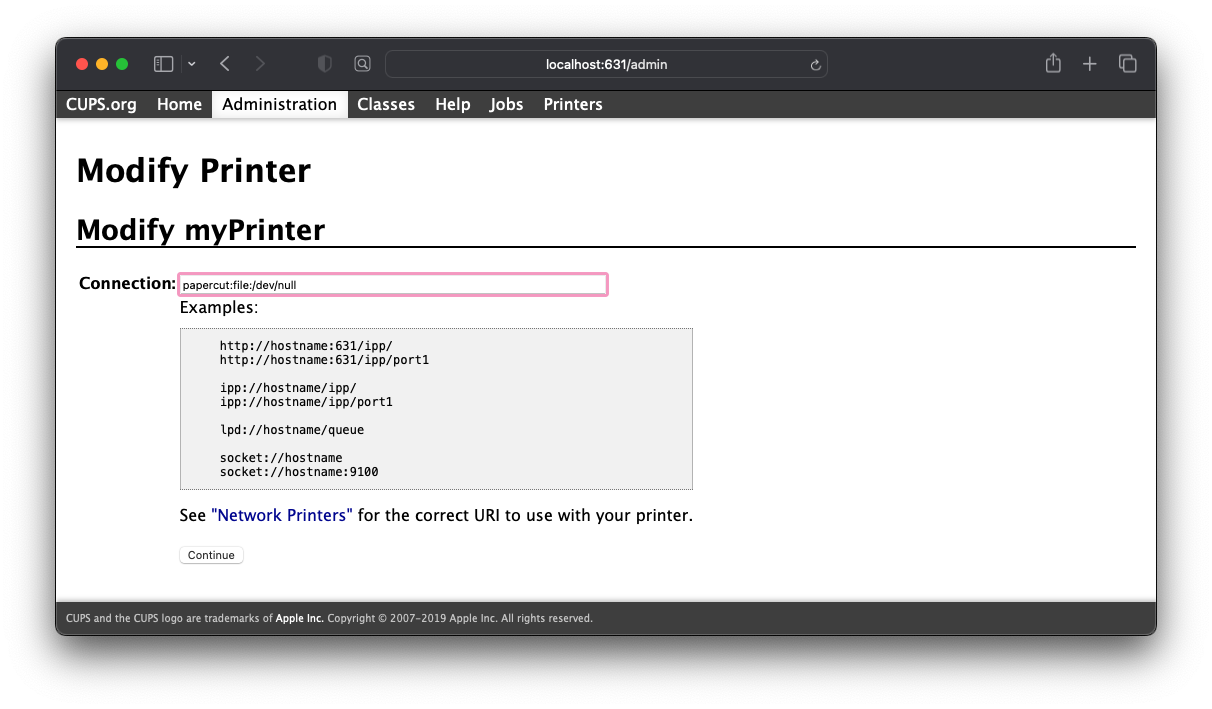
Task: View the Jobs tab
Action: pyautogui.click(x=507, y=104)
